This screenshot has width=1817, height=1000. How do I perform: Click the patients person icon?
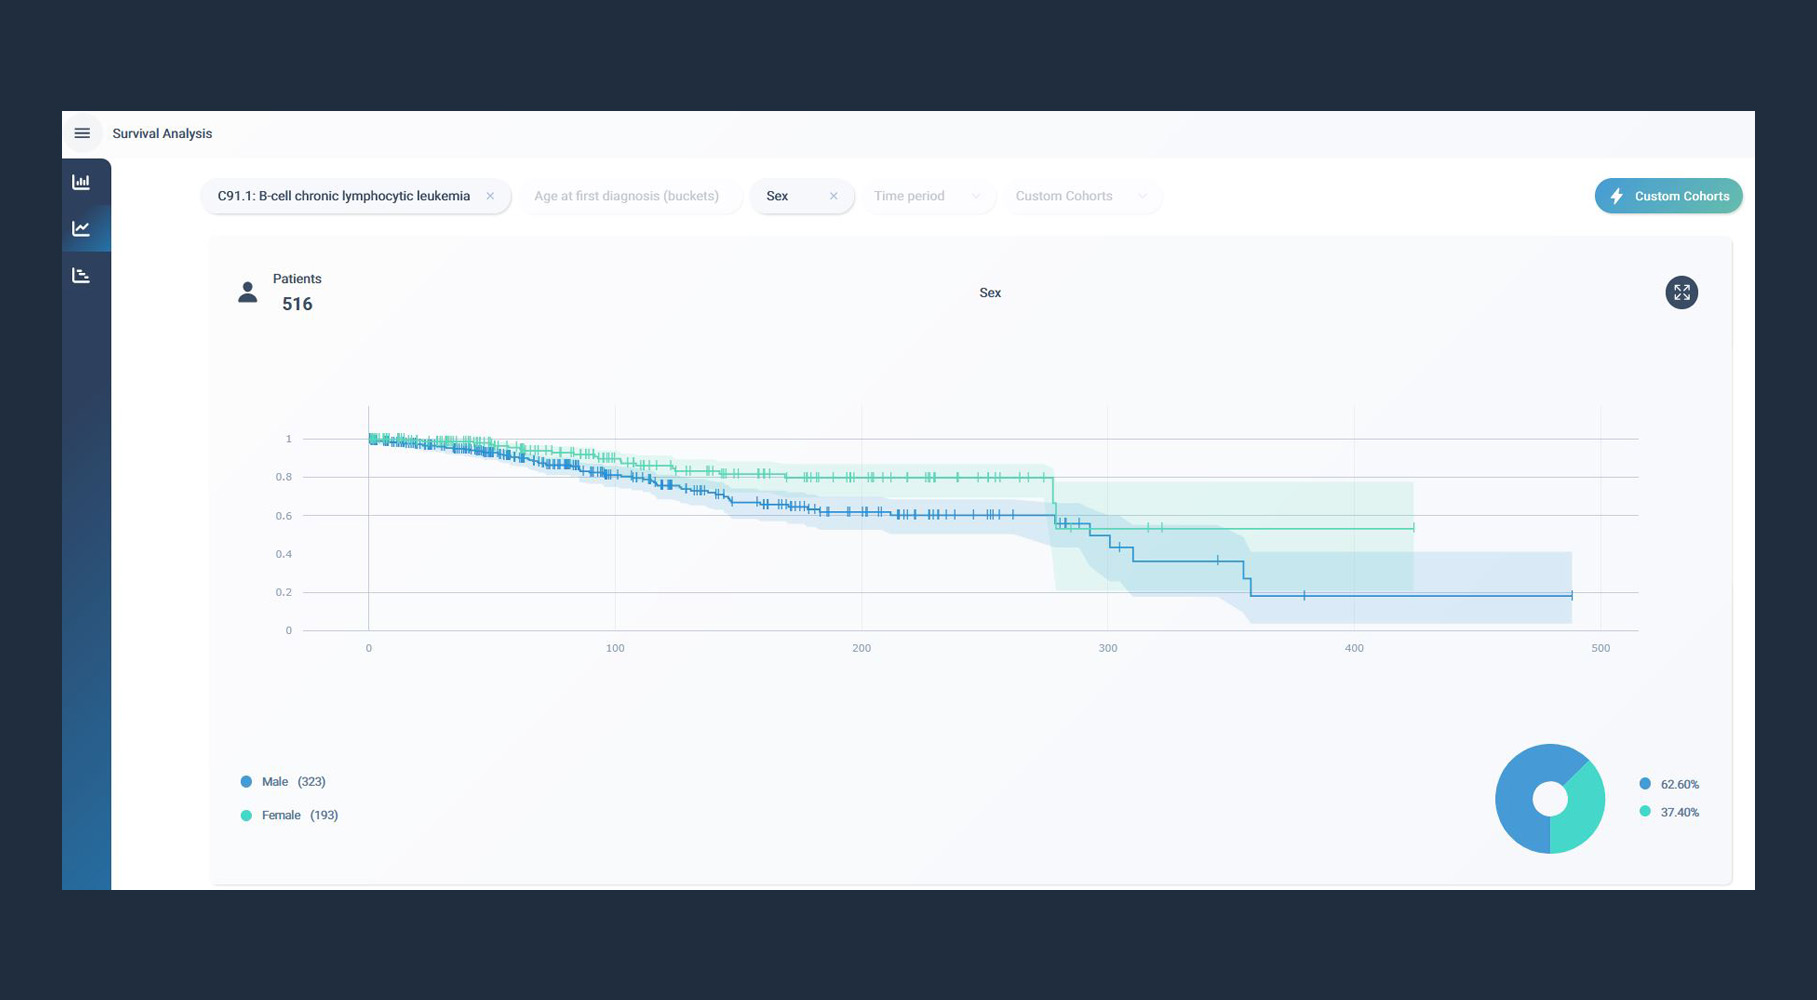pyautogui.click(x=247, y=291)
